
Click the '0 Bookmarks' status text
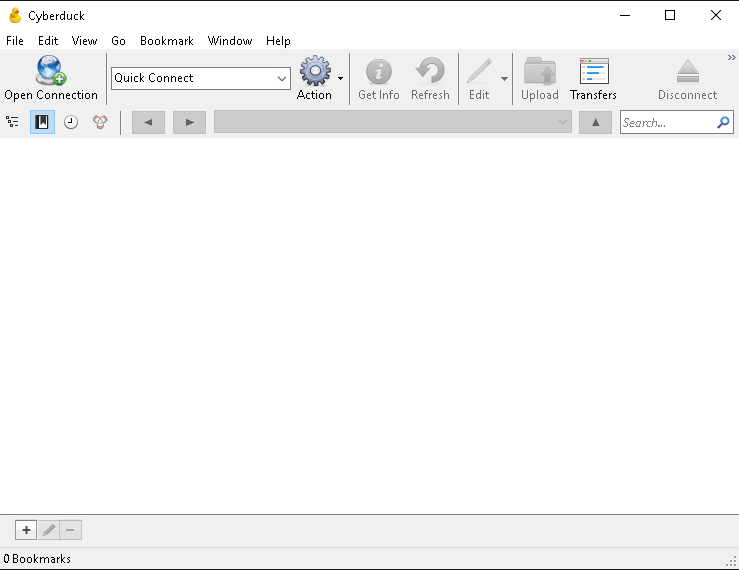(x=37, y=559)
